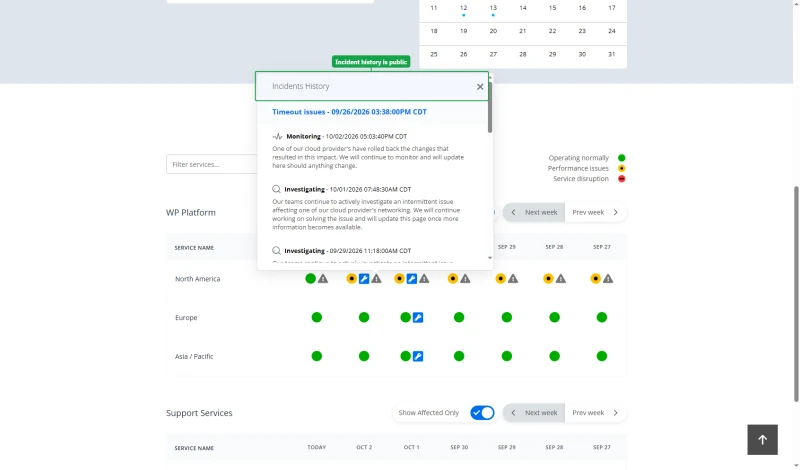Screen dimensions: 800x470
Task: Click North America's Oct 2 yellow performance dot
Action: tap(352, 279)
